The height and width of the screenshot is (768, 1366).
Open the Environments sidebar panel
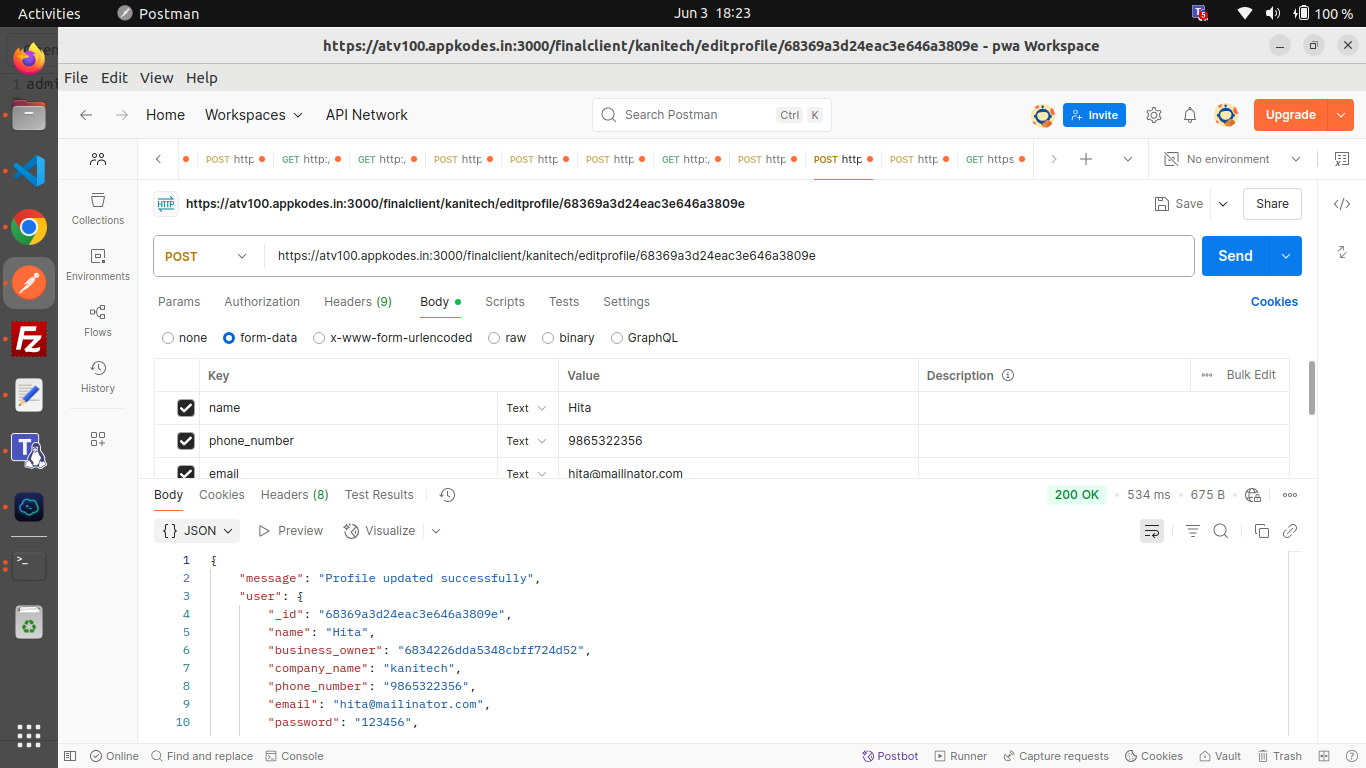tap(98, 264)
